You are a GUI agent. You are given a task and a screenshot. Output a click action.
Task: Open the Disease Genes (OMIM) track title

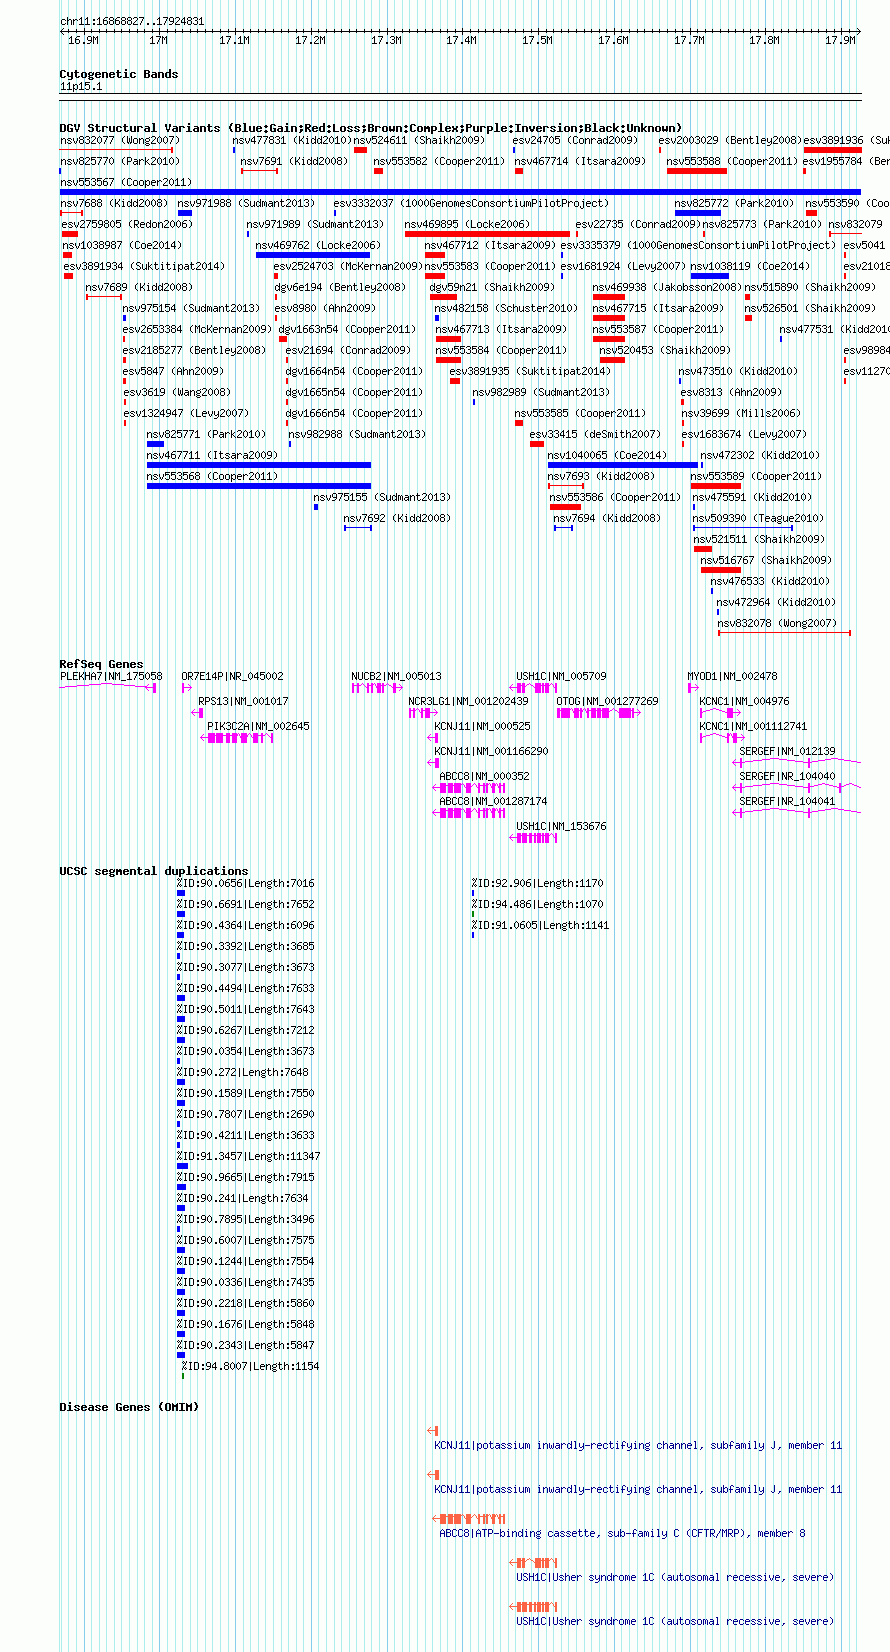click(129, 1407)
